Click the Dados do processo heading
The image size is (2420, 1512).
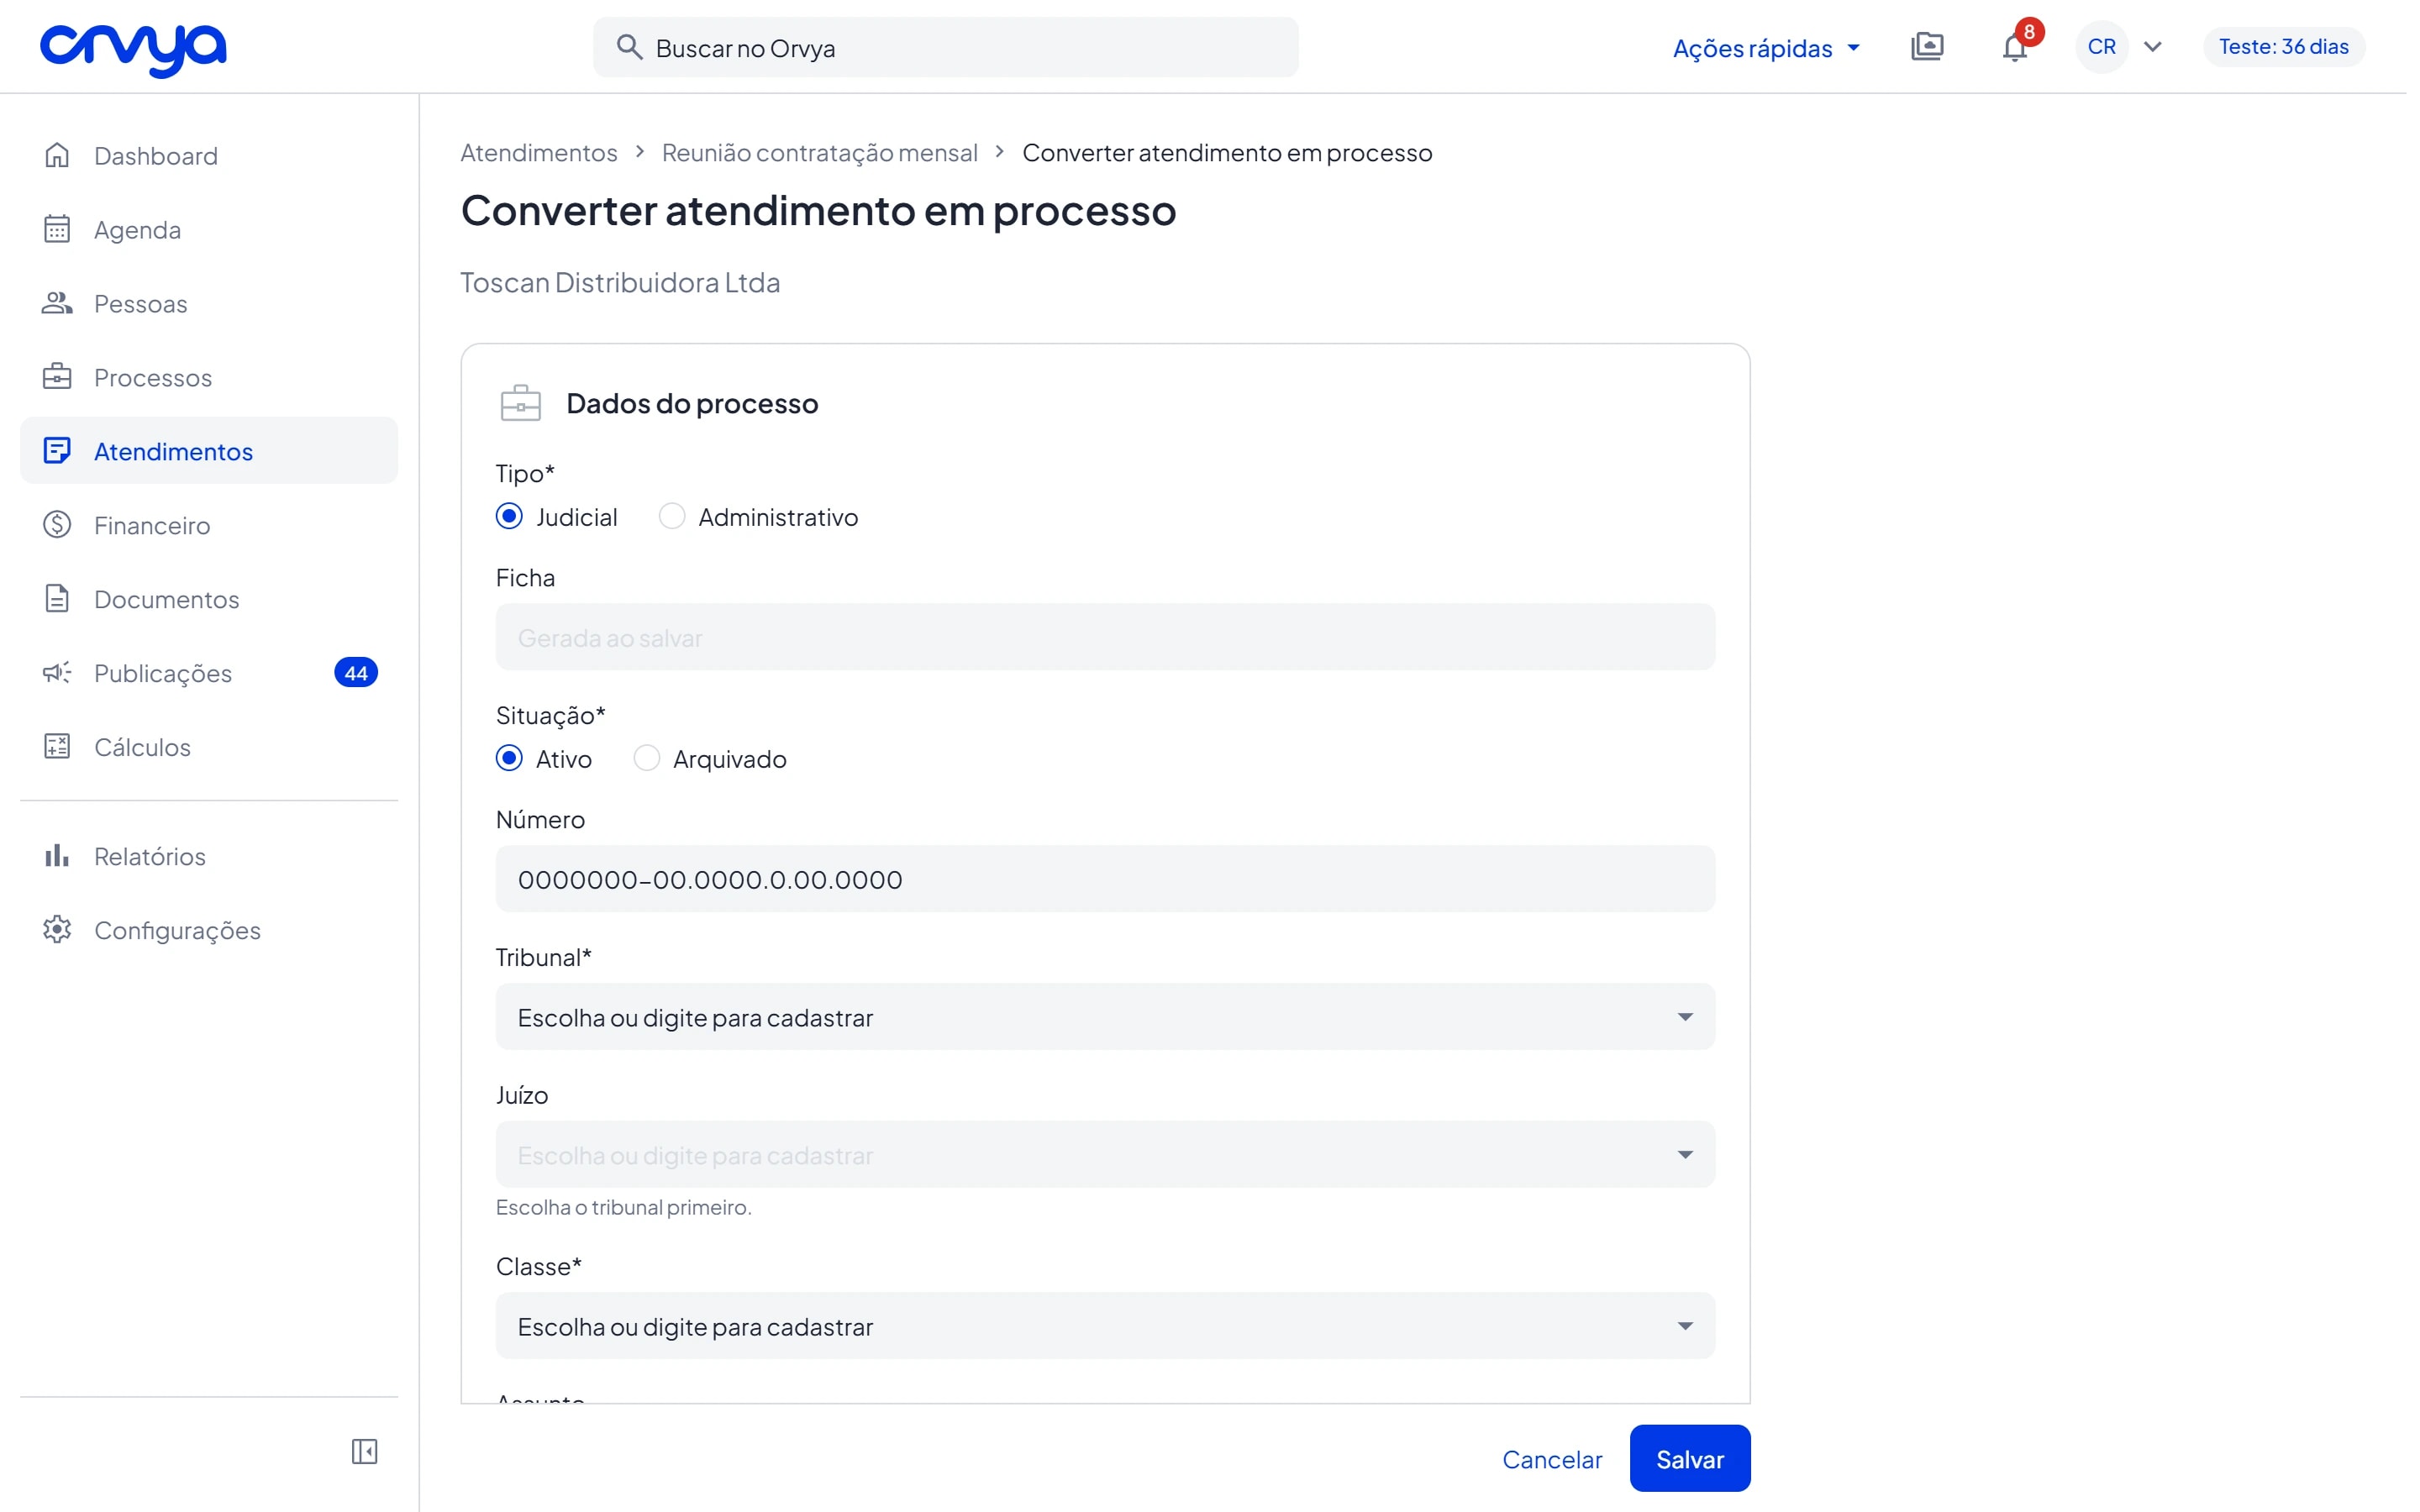click(x=692, y=403)
